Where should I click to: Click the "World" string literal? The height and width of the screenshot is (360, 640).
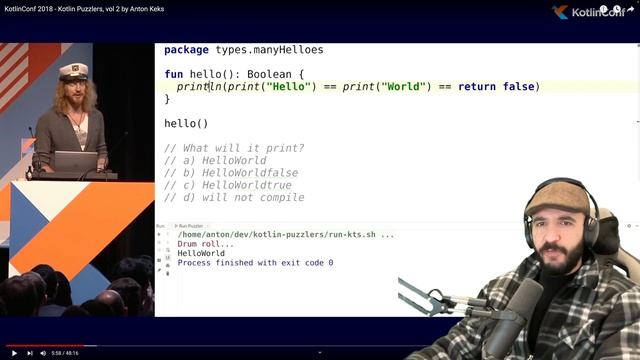tap(403, 87)
